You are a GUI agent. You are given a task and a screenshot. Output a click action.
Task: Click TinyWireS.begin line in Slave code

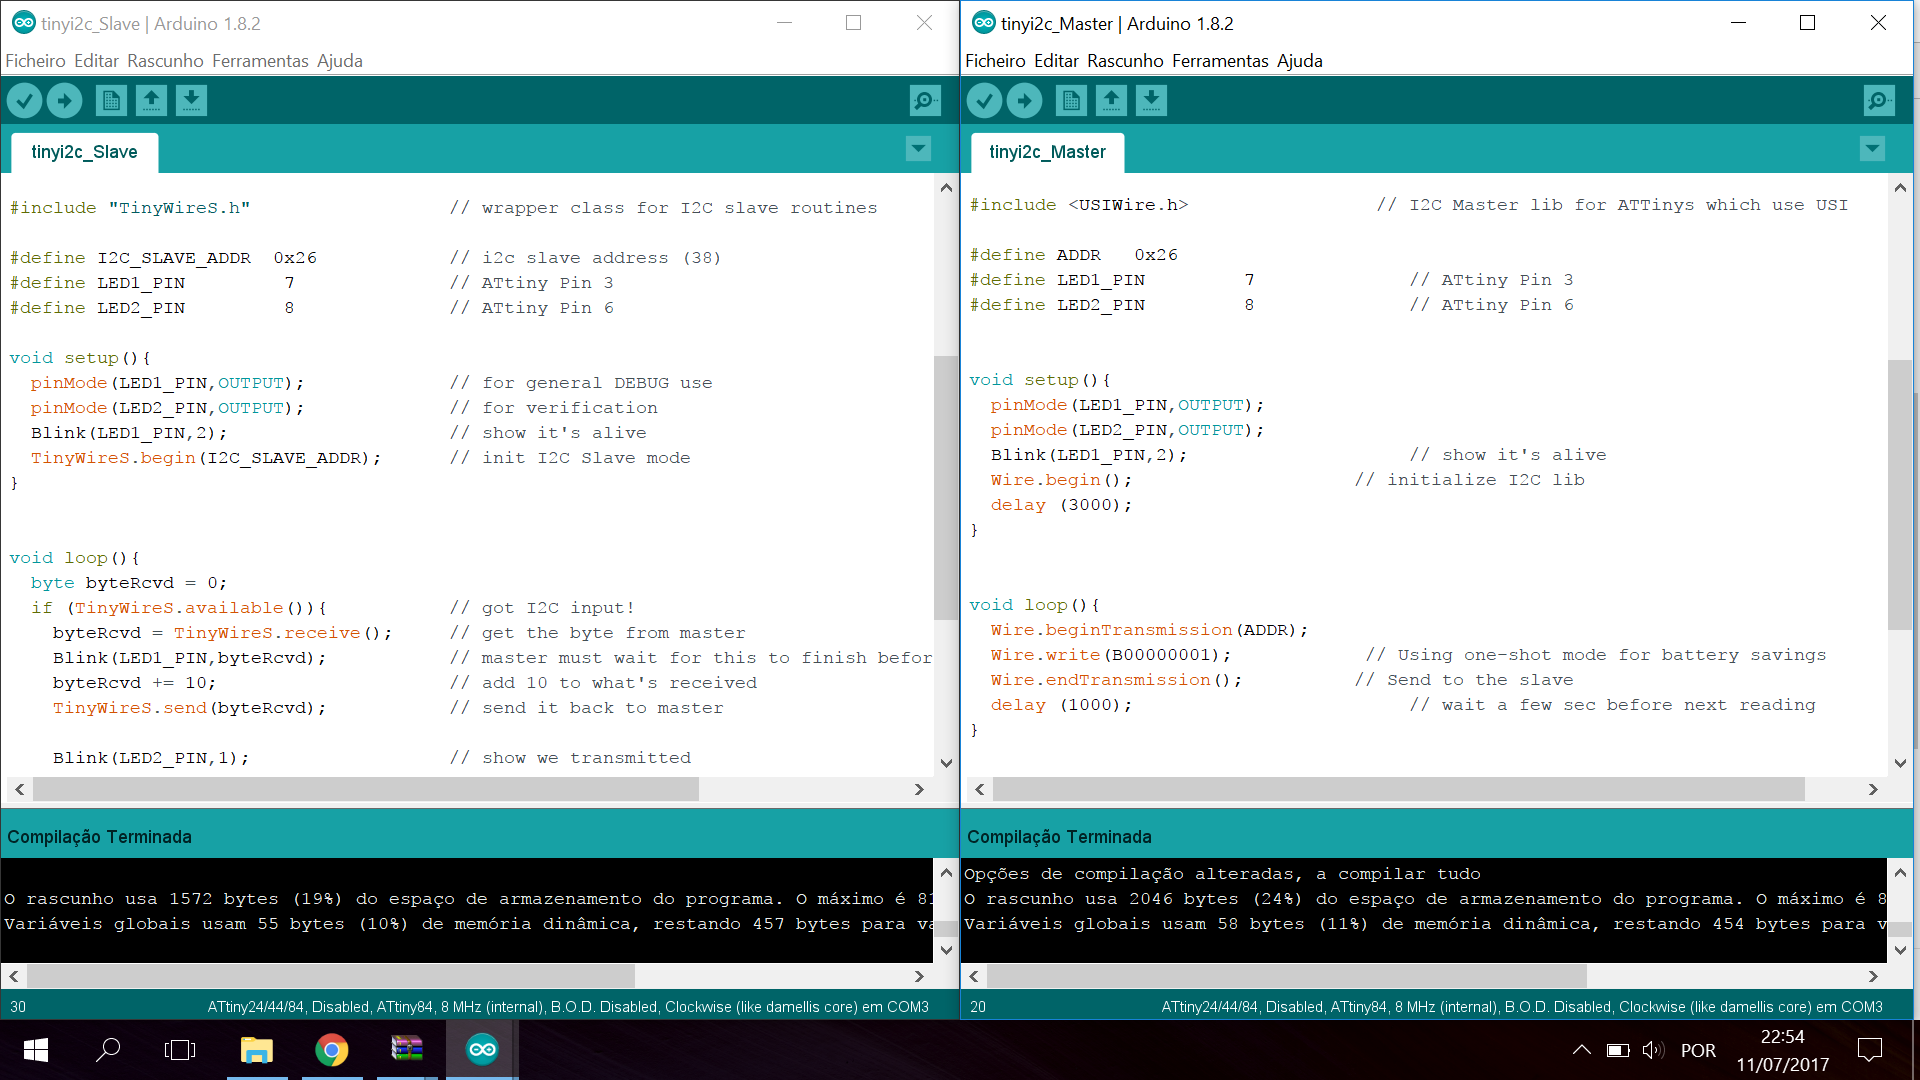pyautogui.click(x=205, y=458)
